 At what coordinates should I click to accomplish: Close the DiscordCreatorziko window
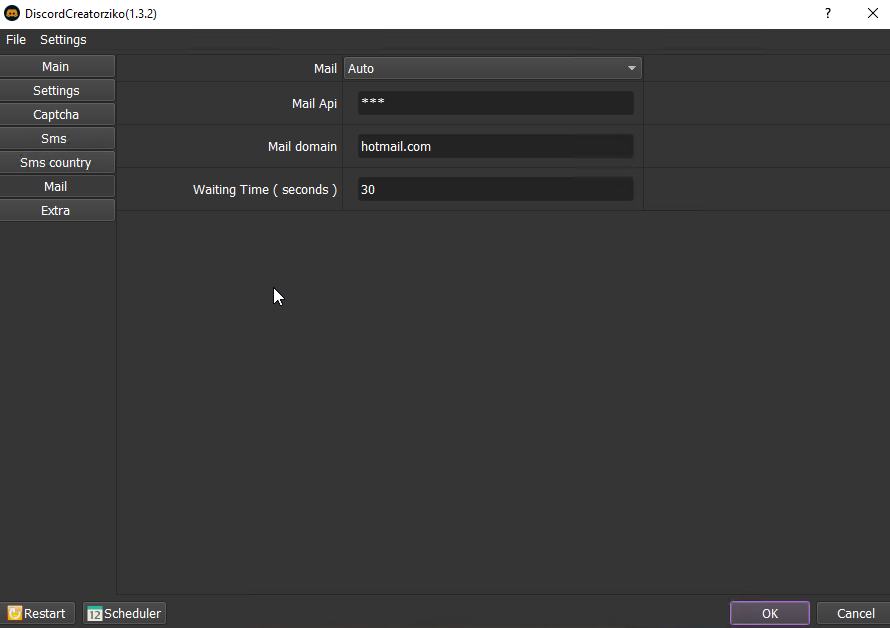coord(873,14)
